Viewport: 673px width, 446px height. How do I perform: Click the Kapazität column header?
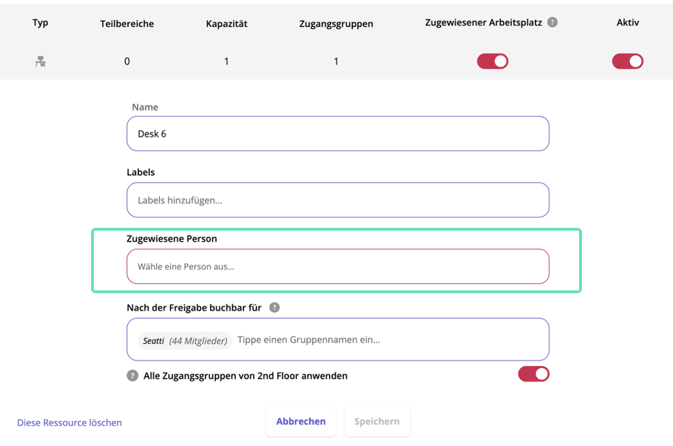pyautogui.click(x=226, y=23)
